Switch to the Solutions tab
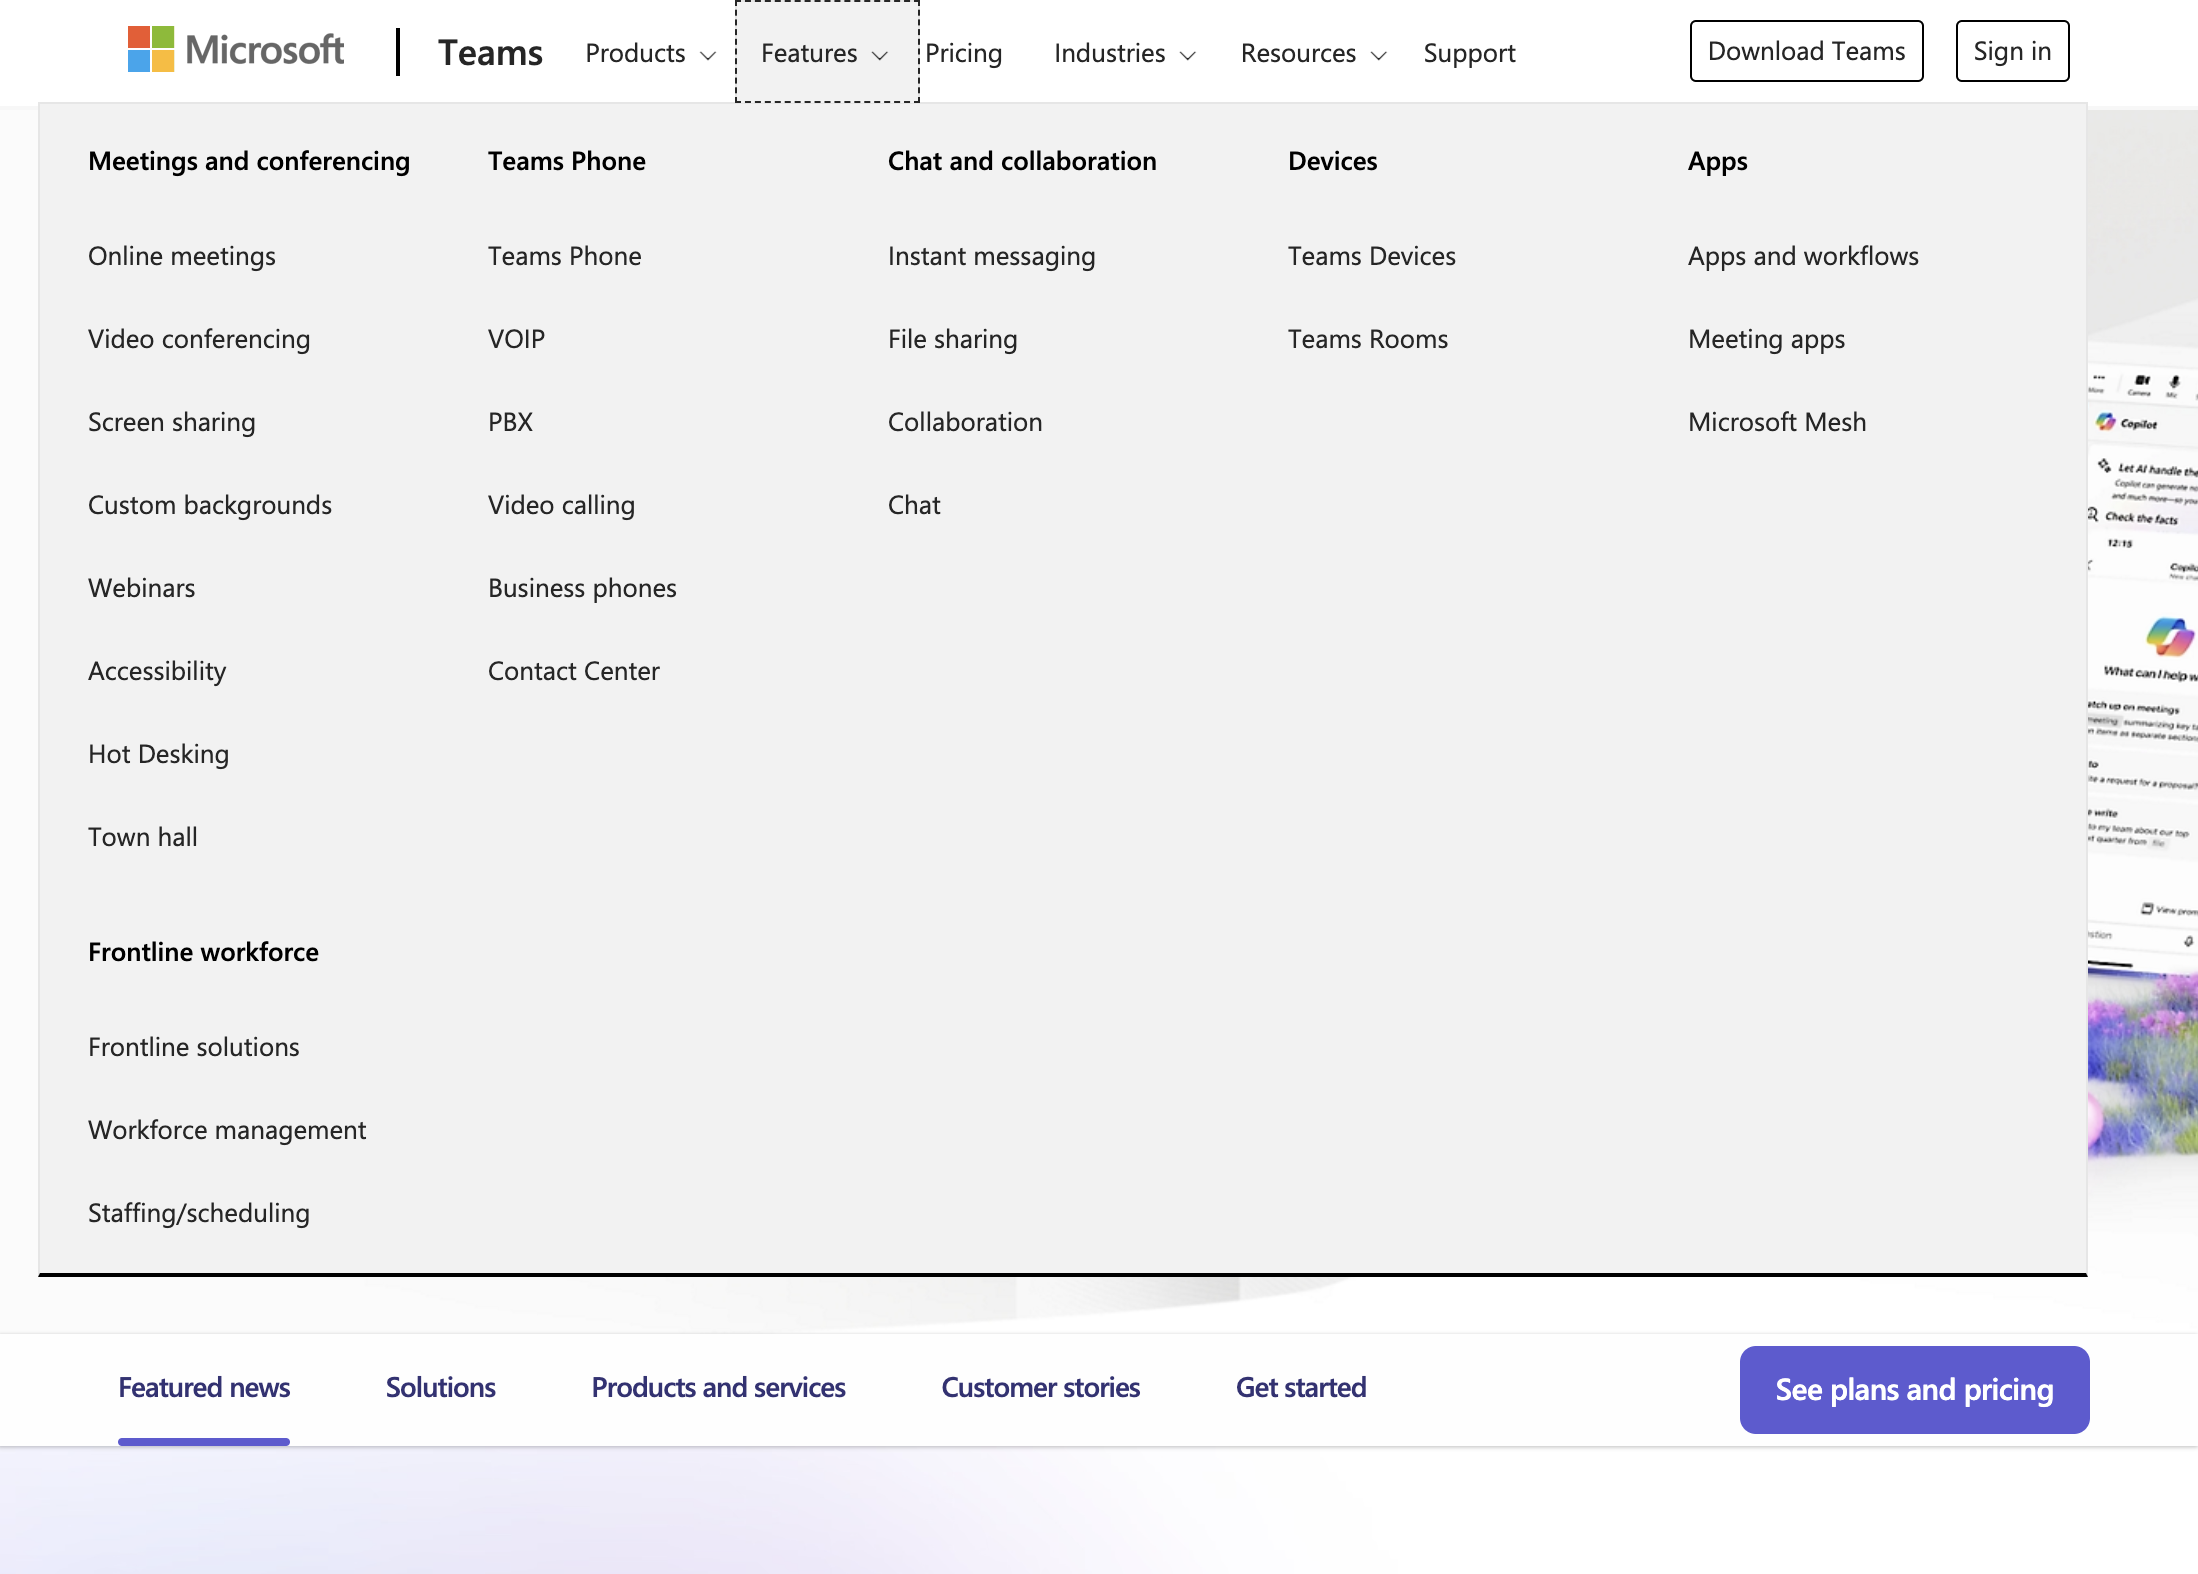Viewport: 2198px width, 1574px height. [x=440, y=1387]
